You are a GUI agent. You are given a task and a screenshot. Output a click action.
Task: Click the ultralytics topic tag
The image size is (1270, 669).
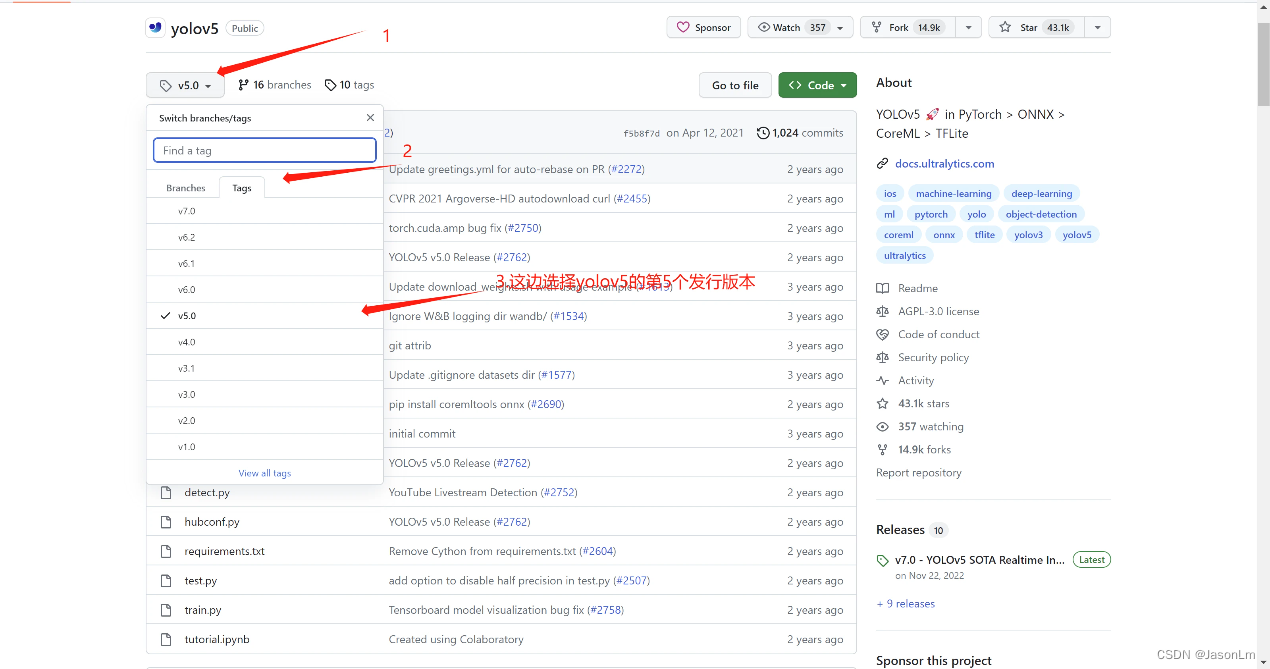(905, 256)
